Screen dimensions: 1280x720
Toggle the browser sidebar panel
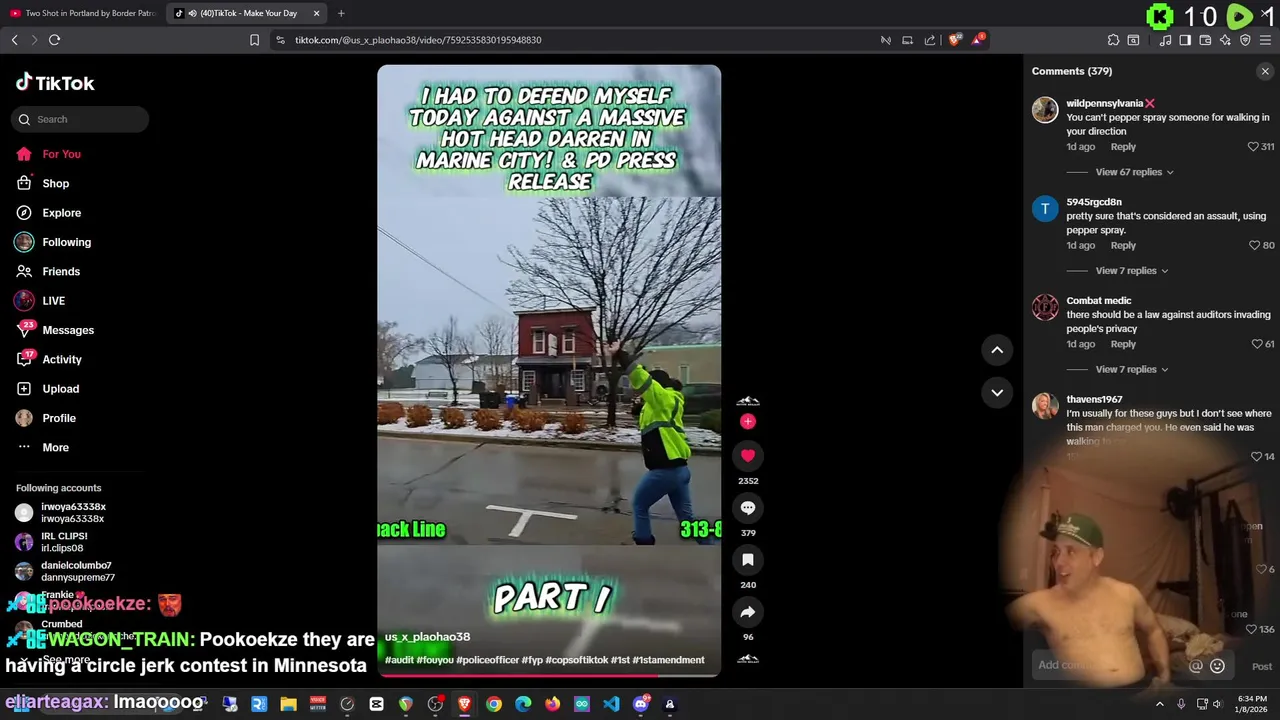[x=1185, y=40]
